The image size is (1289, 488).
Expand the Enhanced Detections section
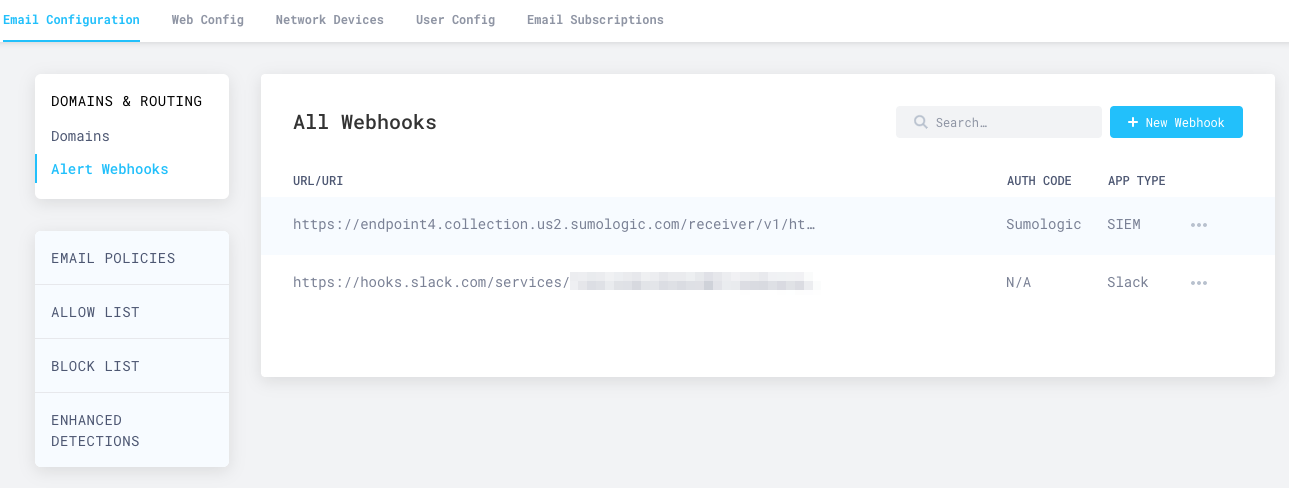[x=95, y=430]
